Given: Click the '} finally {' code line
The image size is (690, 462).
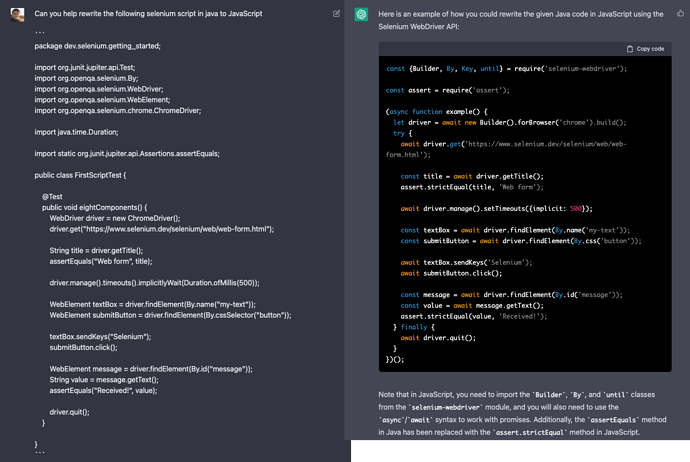Looking at the screenshot, I should pos(414,327).
